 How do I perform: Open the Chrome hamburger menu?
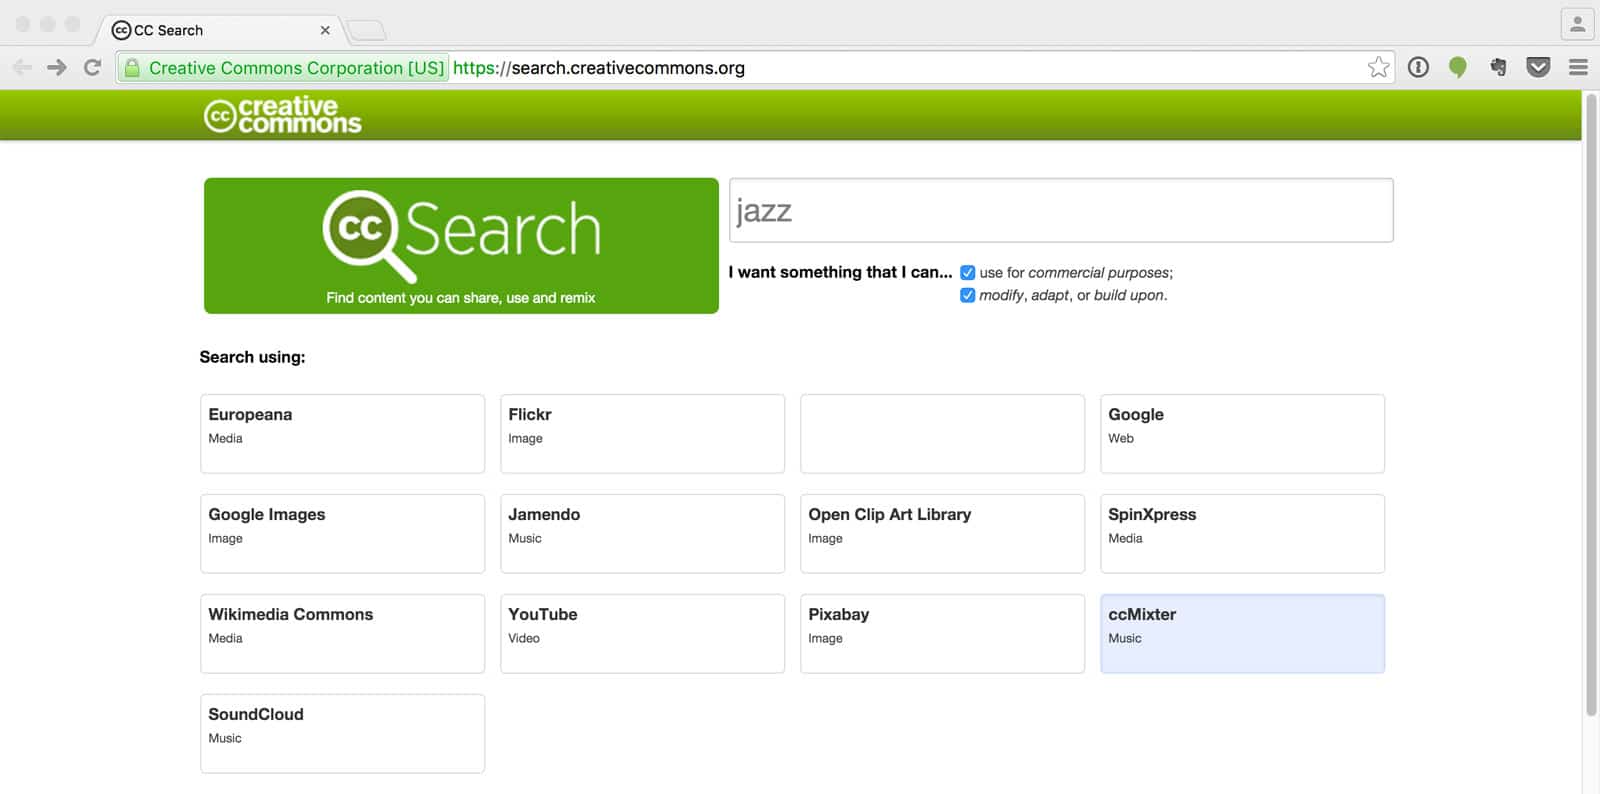(x=1578, y=68)
